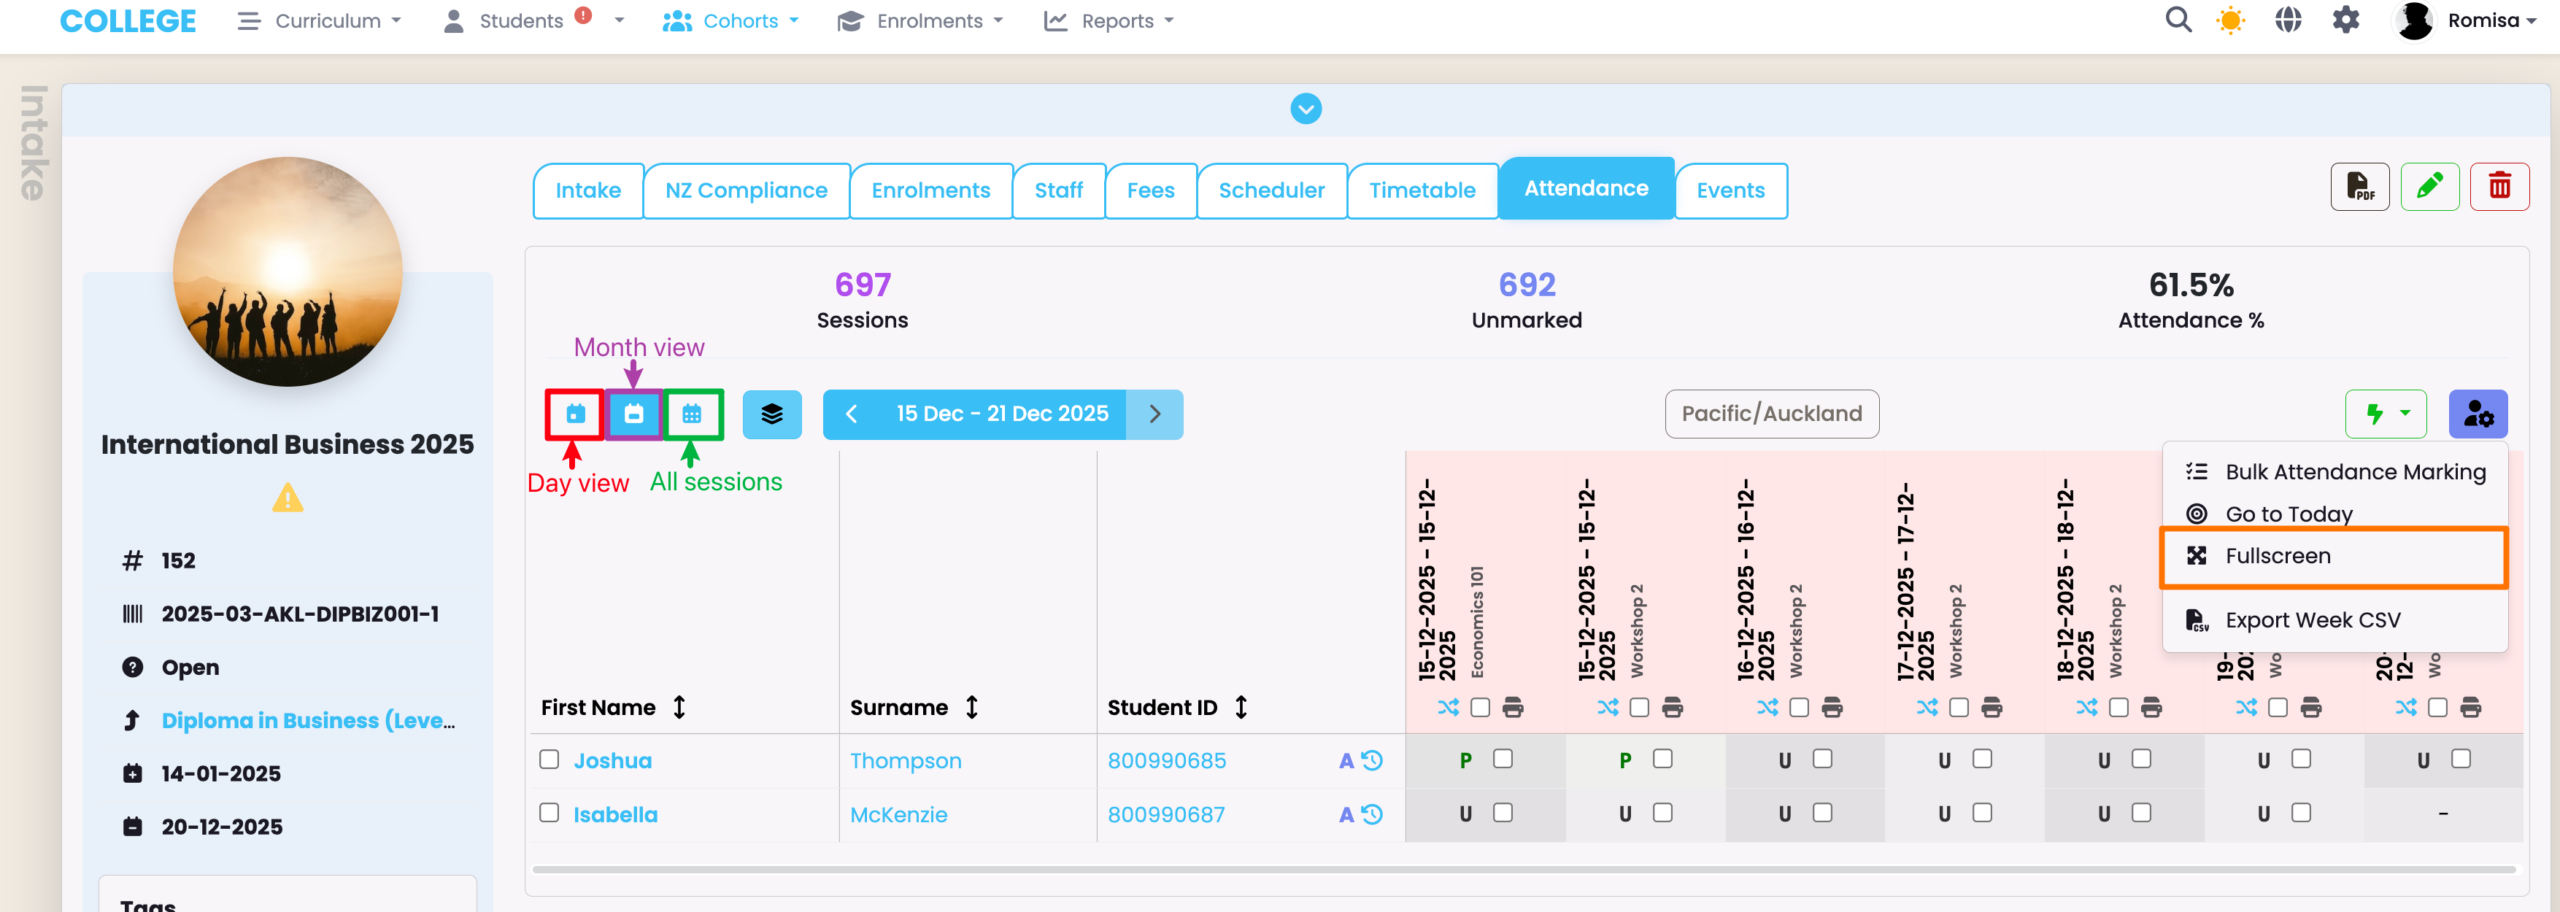The height and width of the screenshot is (912, 2560).
Task: Click the green pencil edit icon
Action: pos(2430,187)
